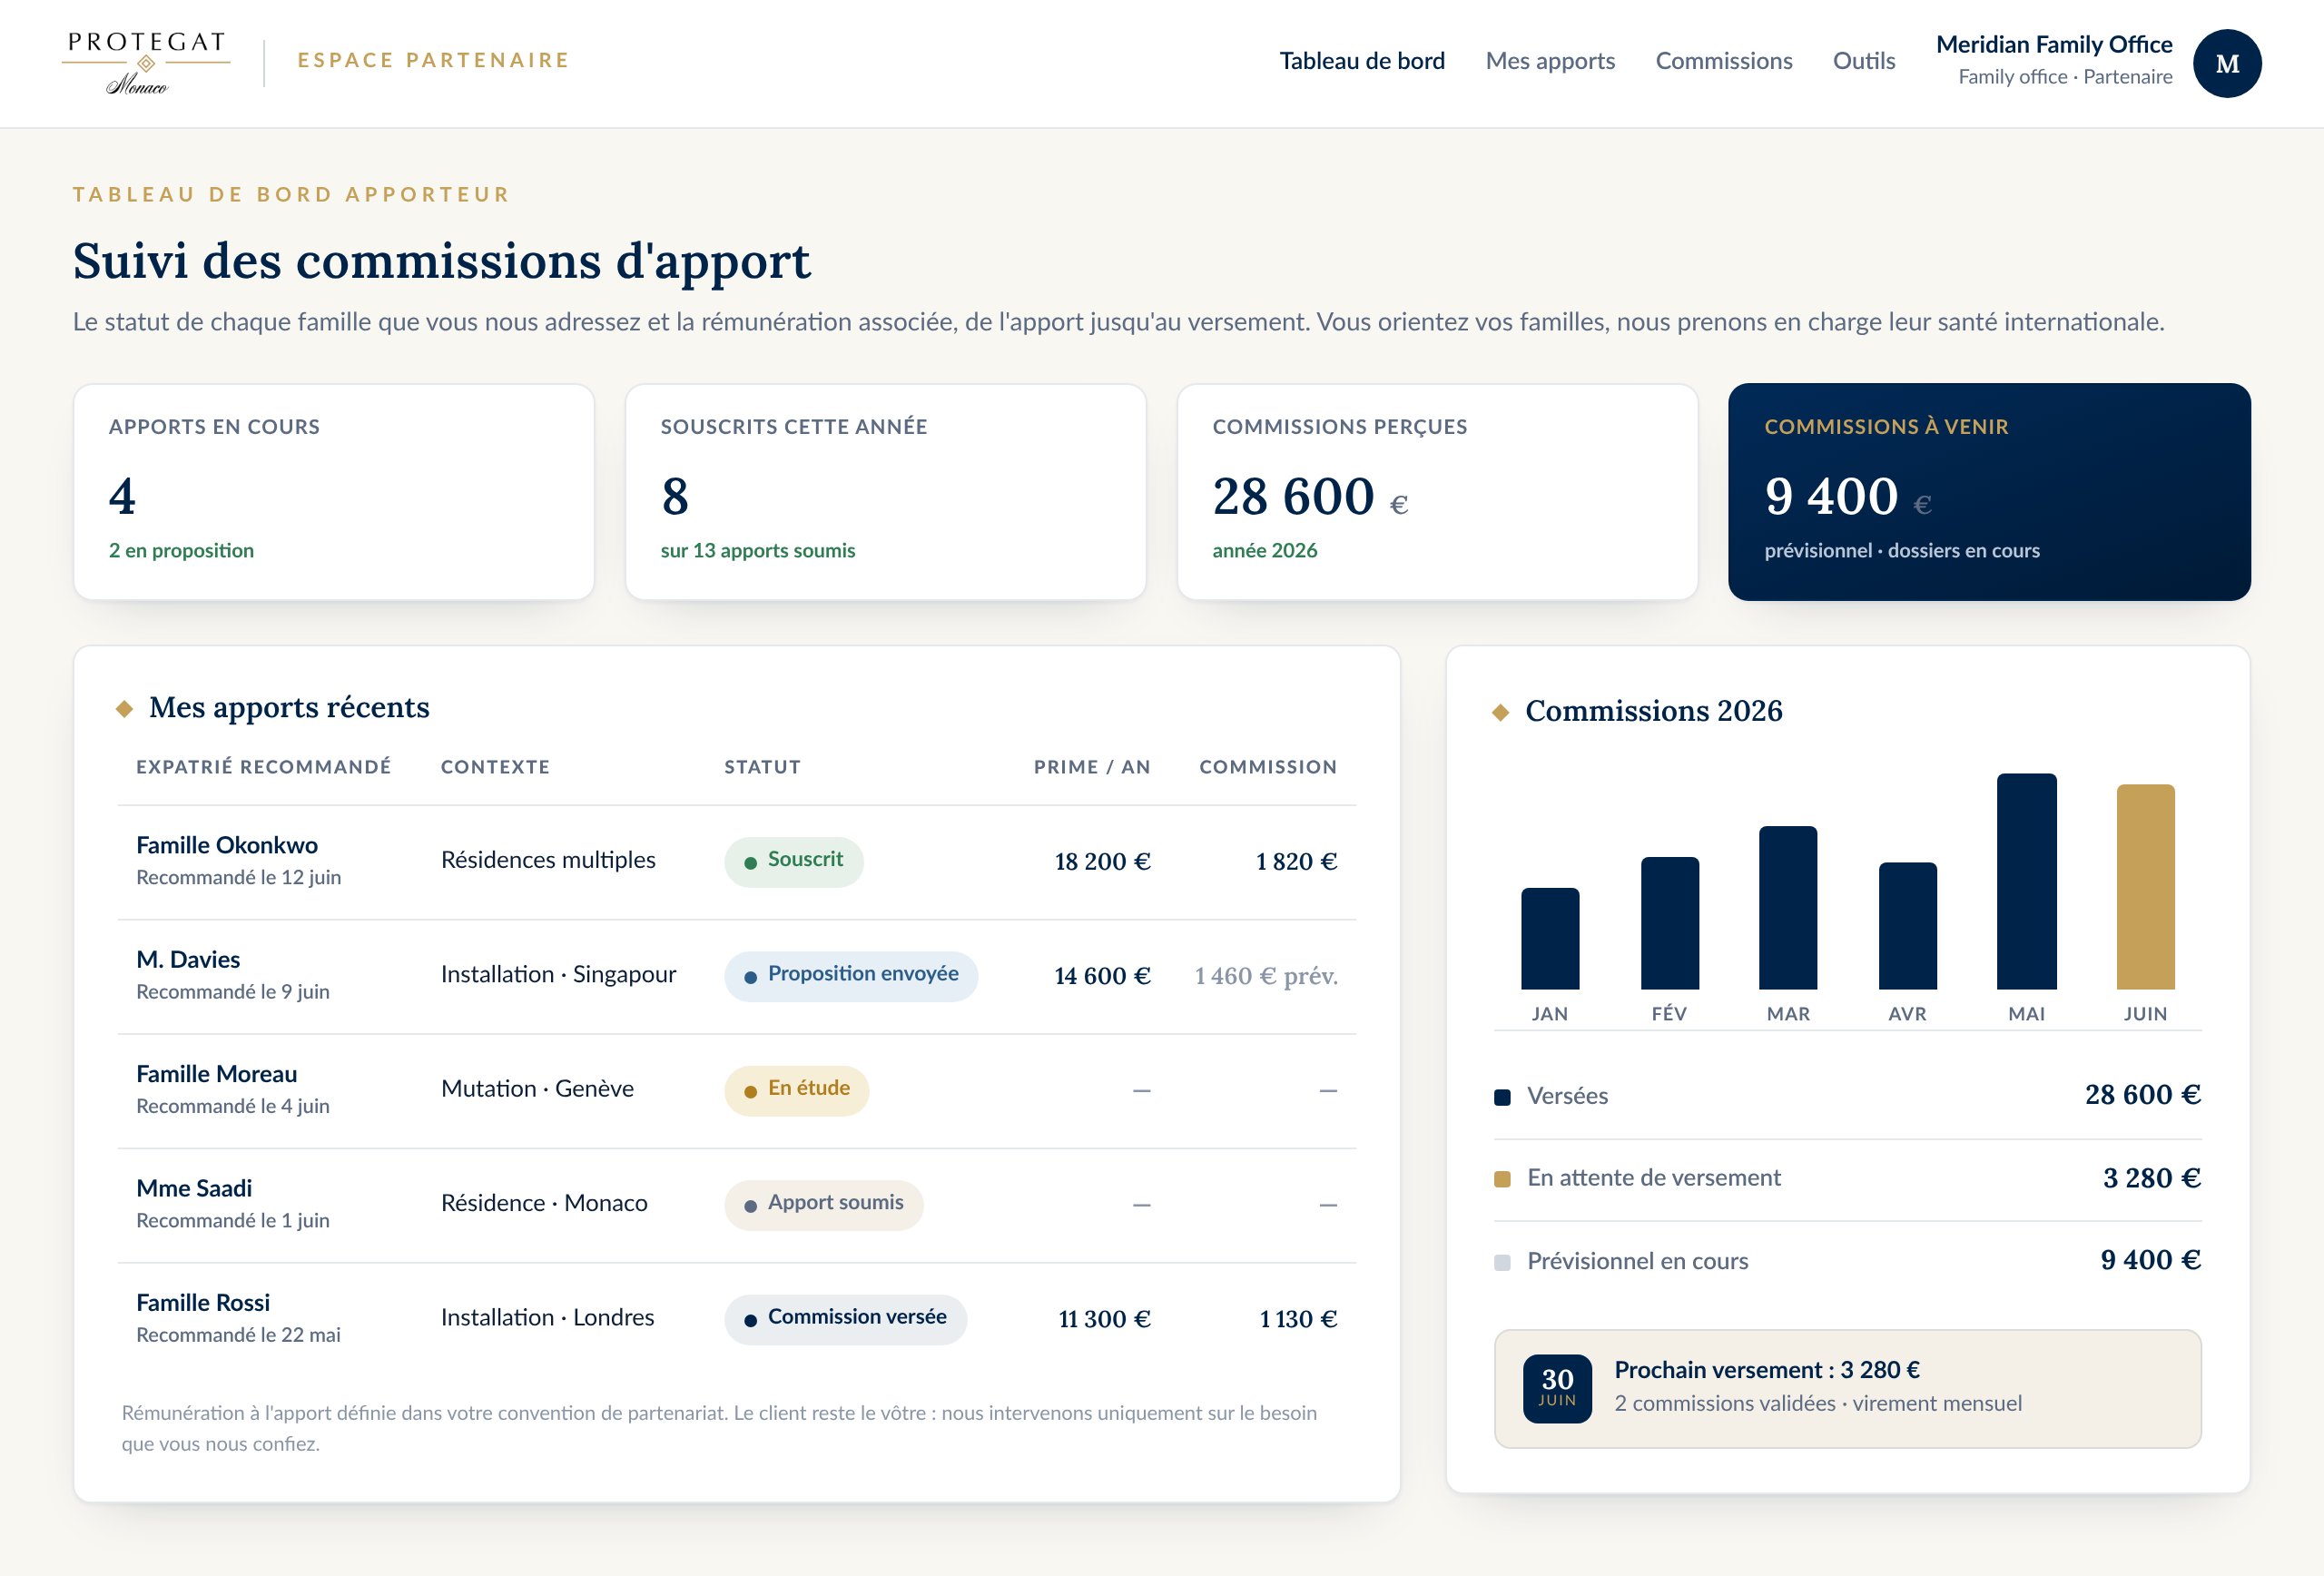Click Installation · Londres context cell

click(547, 1318)
